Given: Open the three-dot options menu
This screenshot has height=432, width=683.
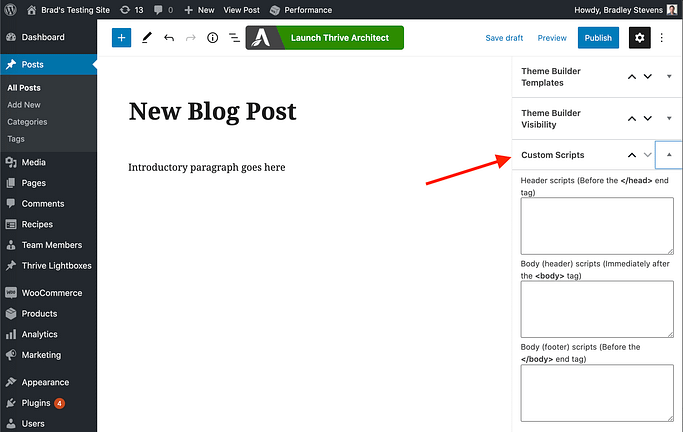Looking at the screenshot, I should pyautogui.click(x=666, y=38).
